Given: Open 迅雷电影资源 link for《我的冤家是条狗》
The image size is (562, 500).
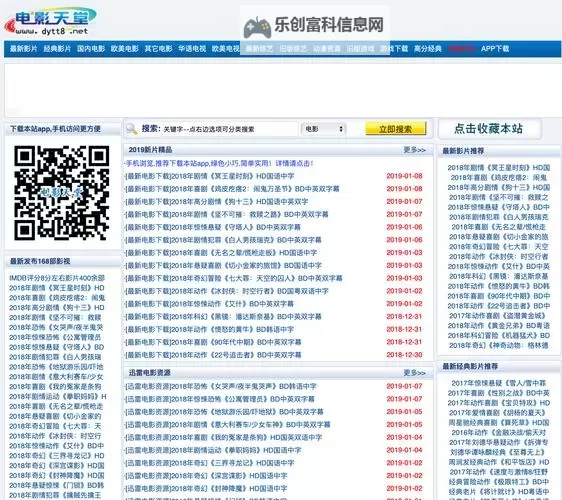Looking at the screenshot, I should 224,437.
